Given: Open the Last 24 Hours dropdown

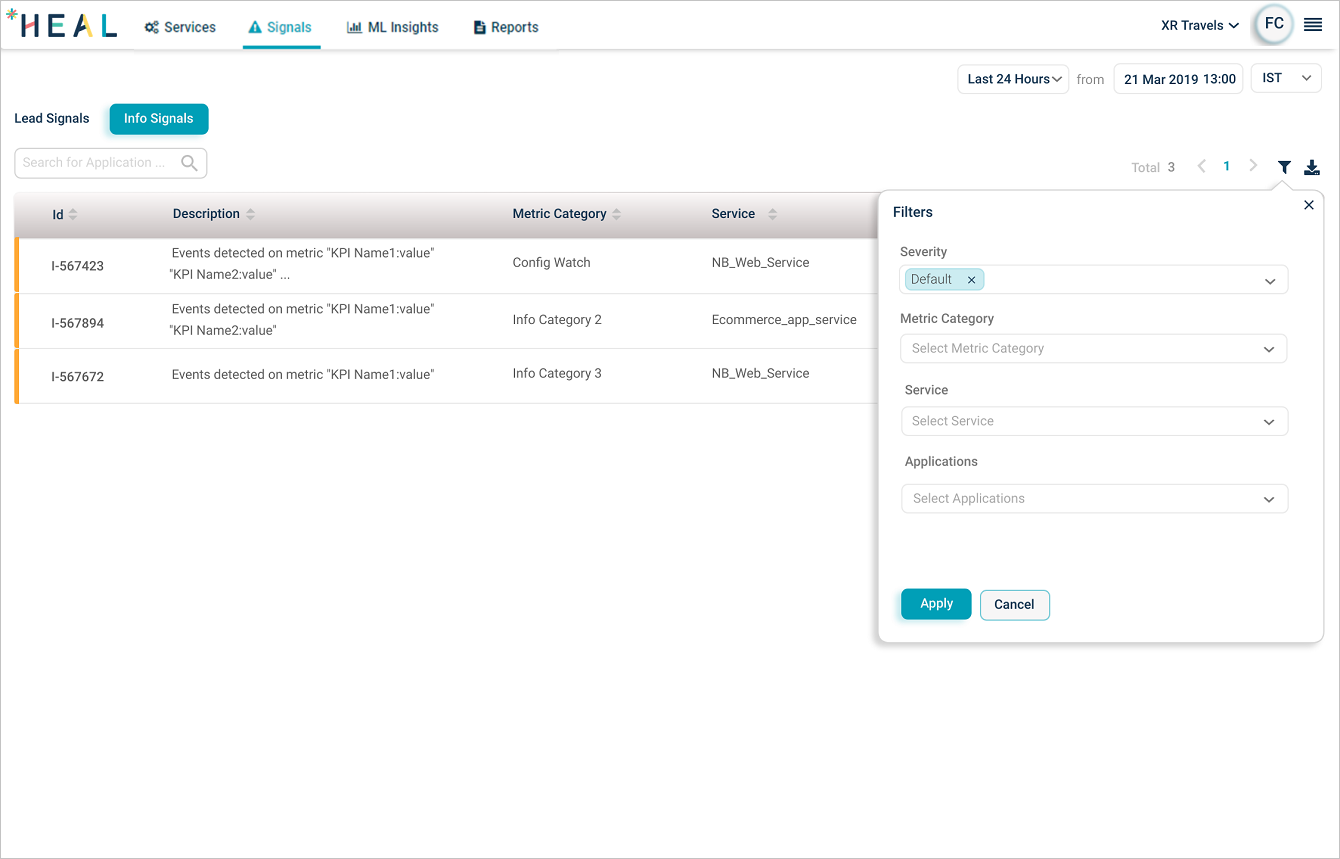Looking at the screenshot, I should coord(1013,79).
